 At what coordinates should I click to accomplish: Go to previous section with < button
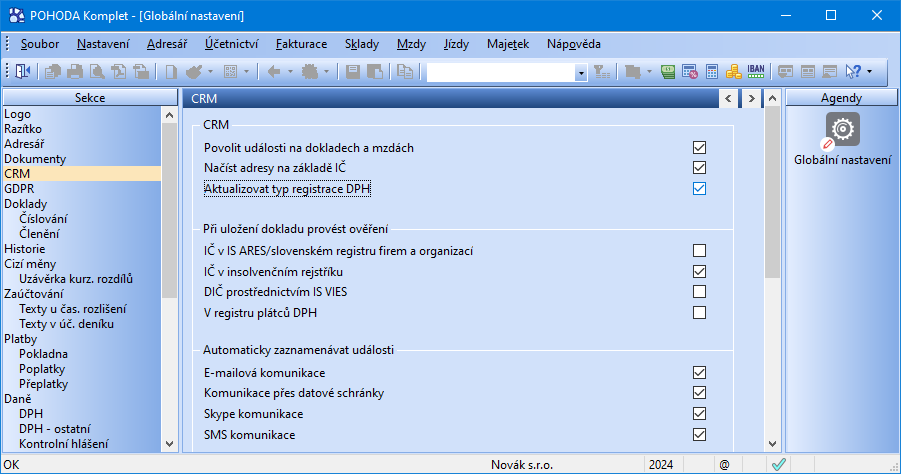pos(729,98)
